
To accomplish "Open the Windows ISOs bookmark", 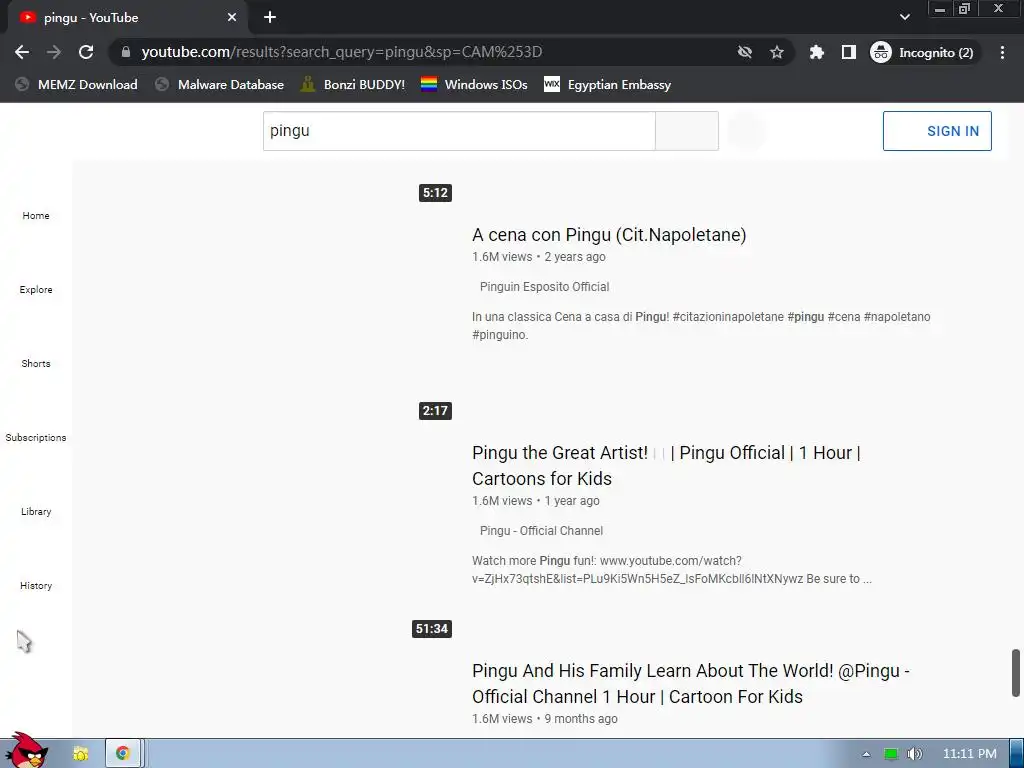I will tap(474, 84).
